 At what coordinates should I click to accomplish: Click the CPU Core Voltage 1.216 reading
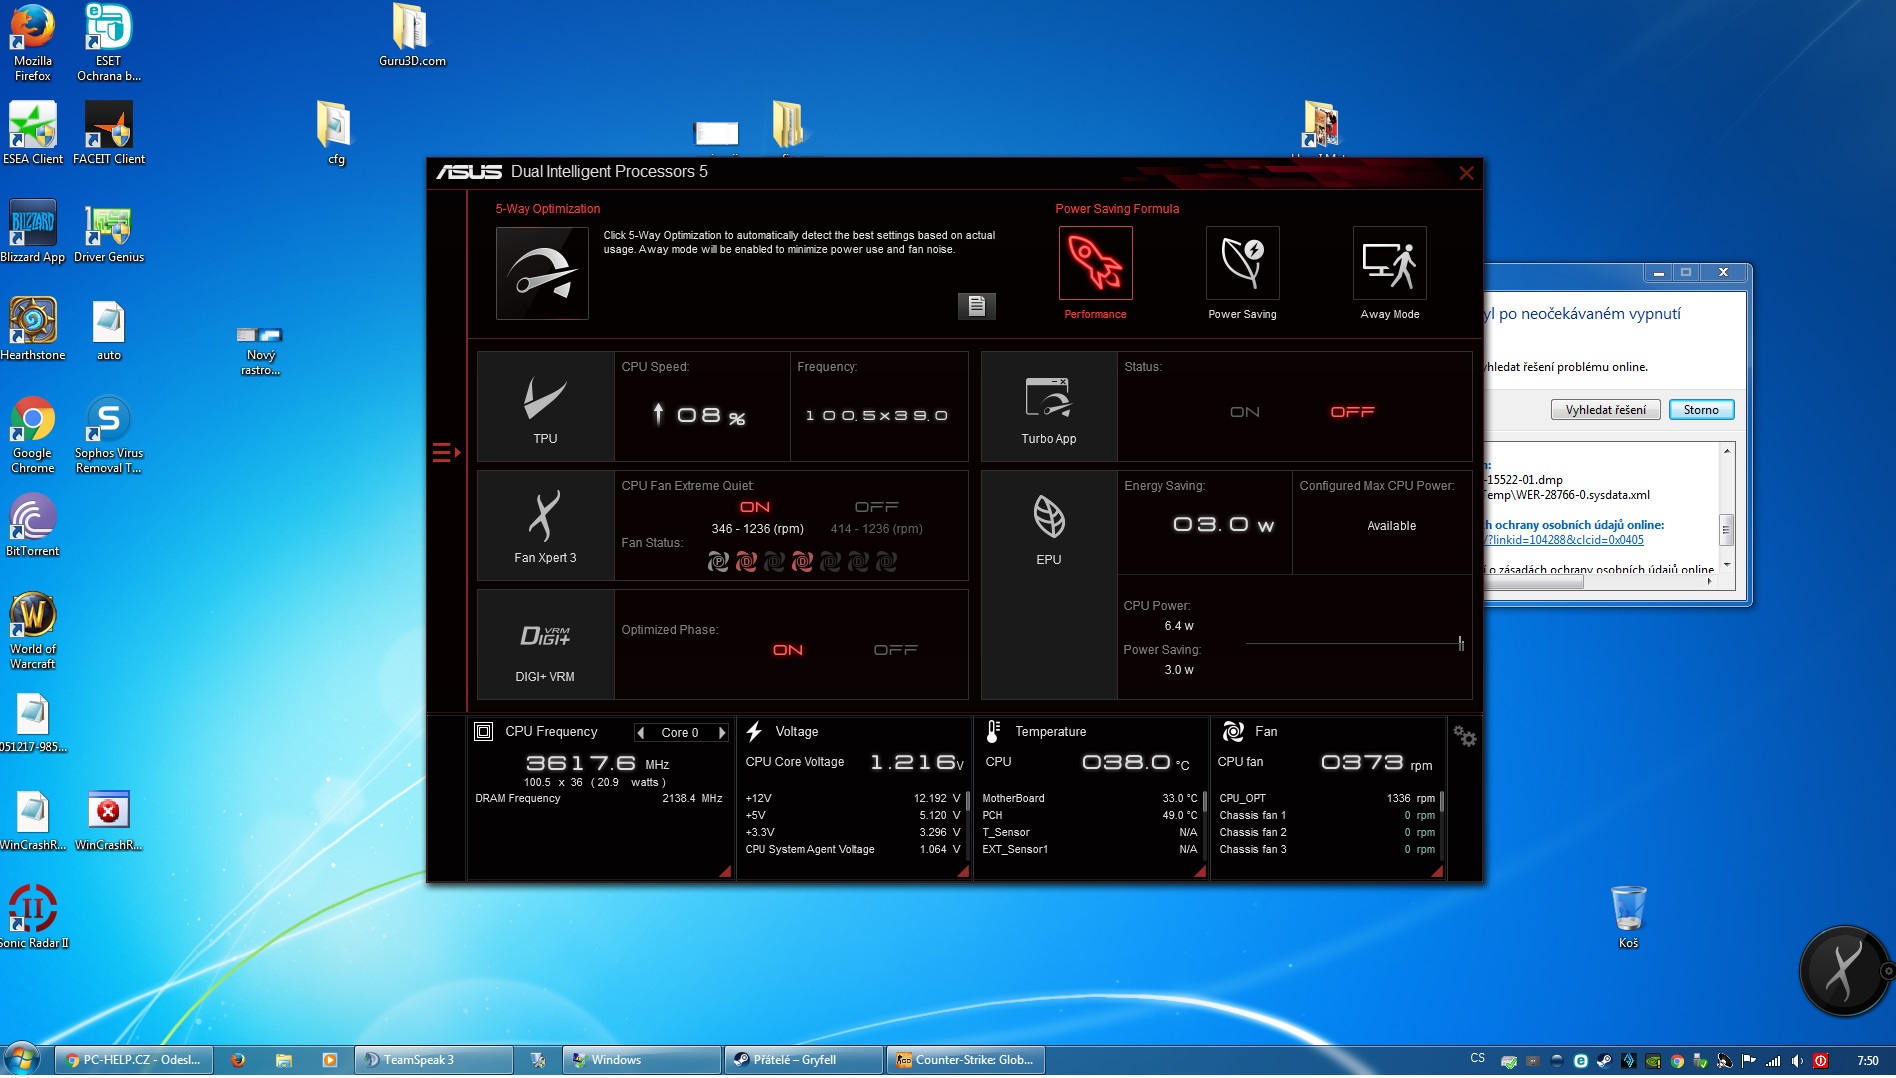click(916, 762)
